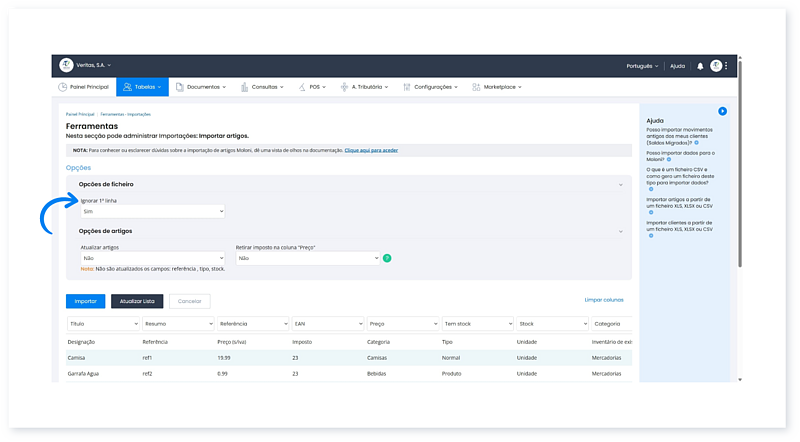This screenshot has height=442, width=800.
Task: Open the user avatar menu in header
Action: (x=716, y=66)
